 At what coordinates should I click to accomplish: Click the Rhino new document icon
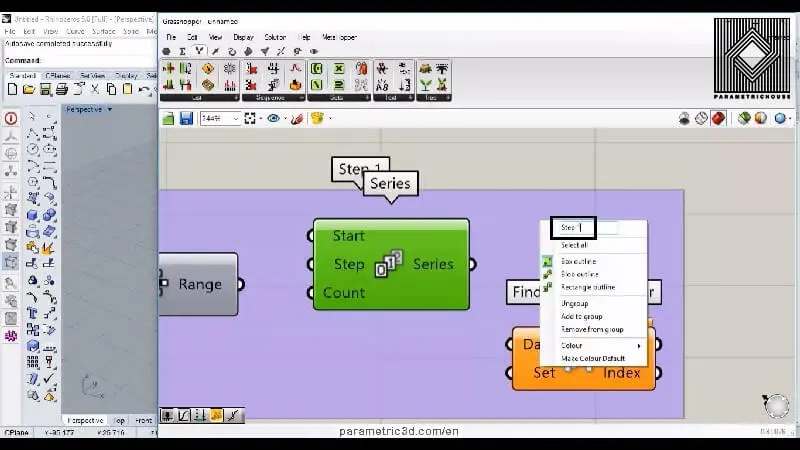coord(12,89)
